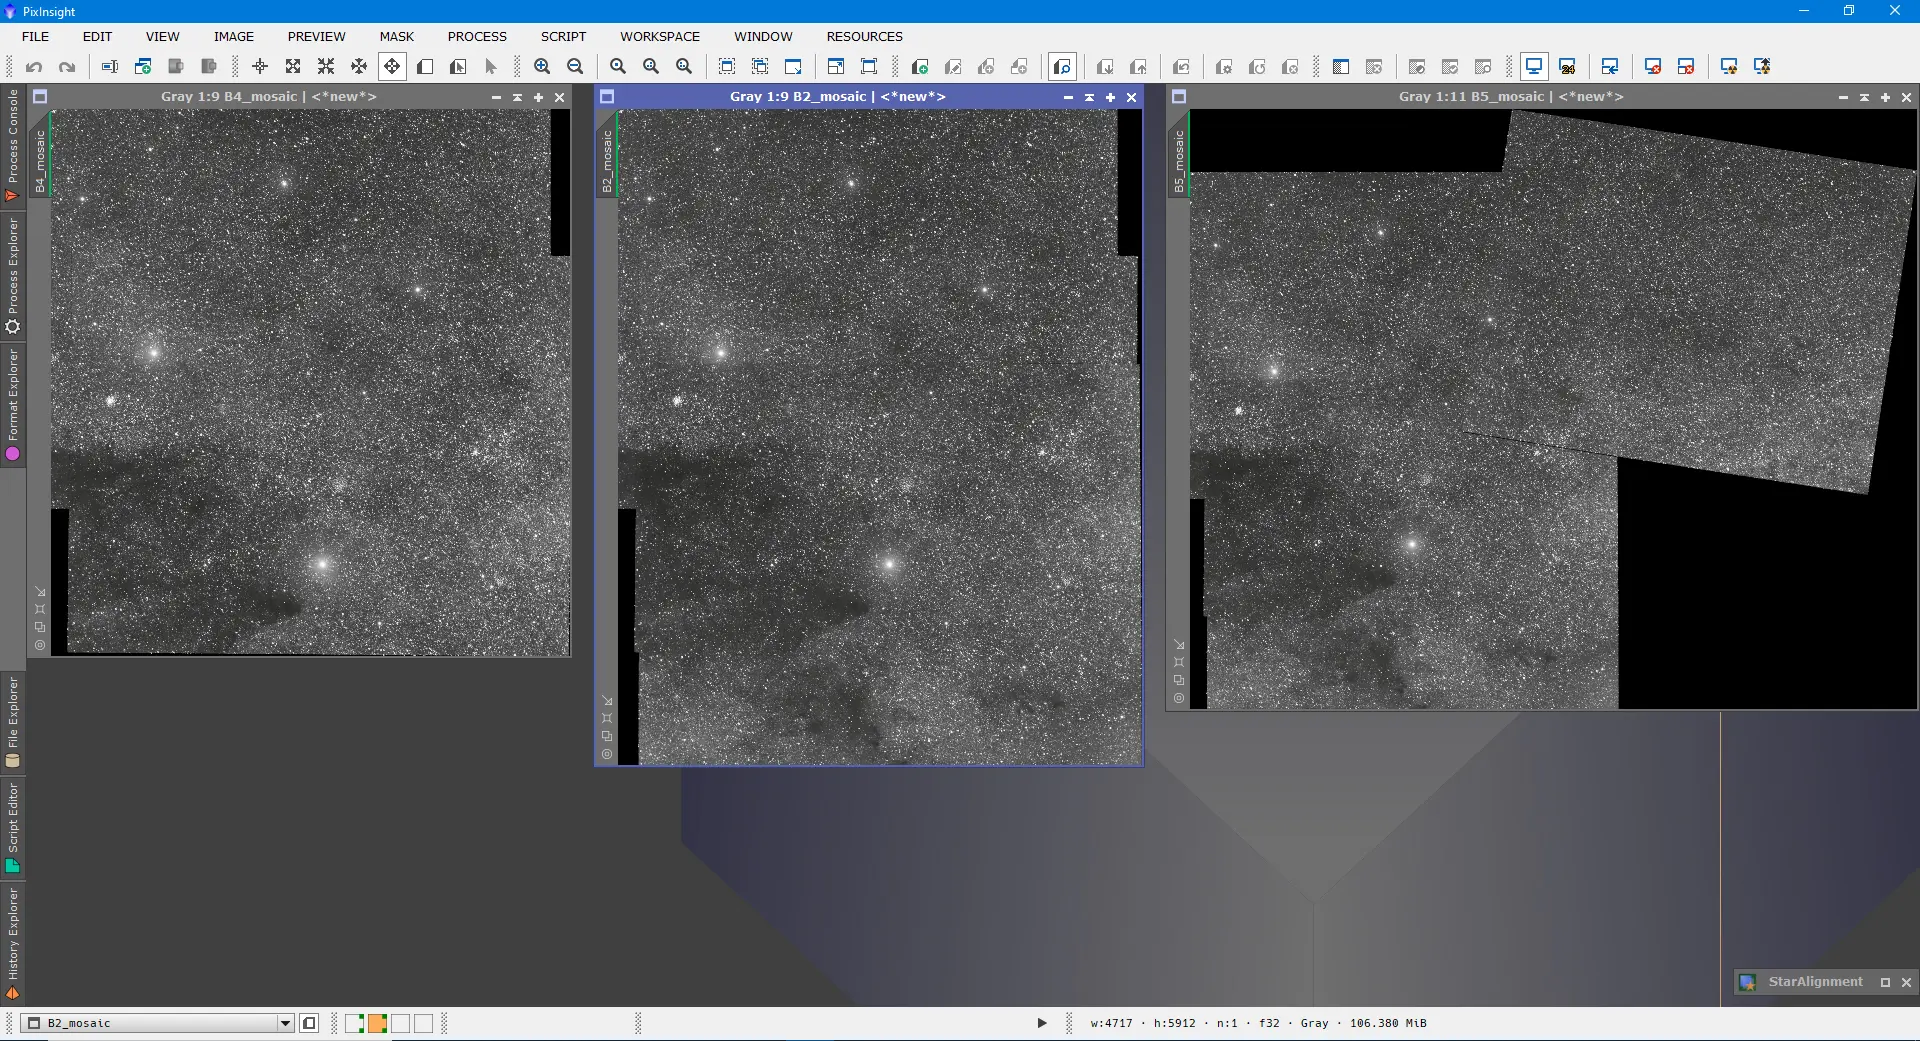The width and height of the screenshot is (1920, 1041).
Task: Select the four-arrow diamond move tool
Action: pyautogui.click(x=392, y=67)
